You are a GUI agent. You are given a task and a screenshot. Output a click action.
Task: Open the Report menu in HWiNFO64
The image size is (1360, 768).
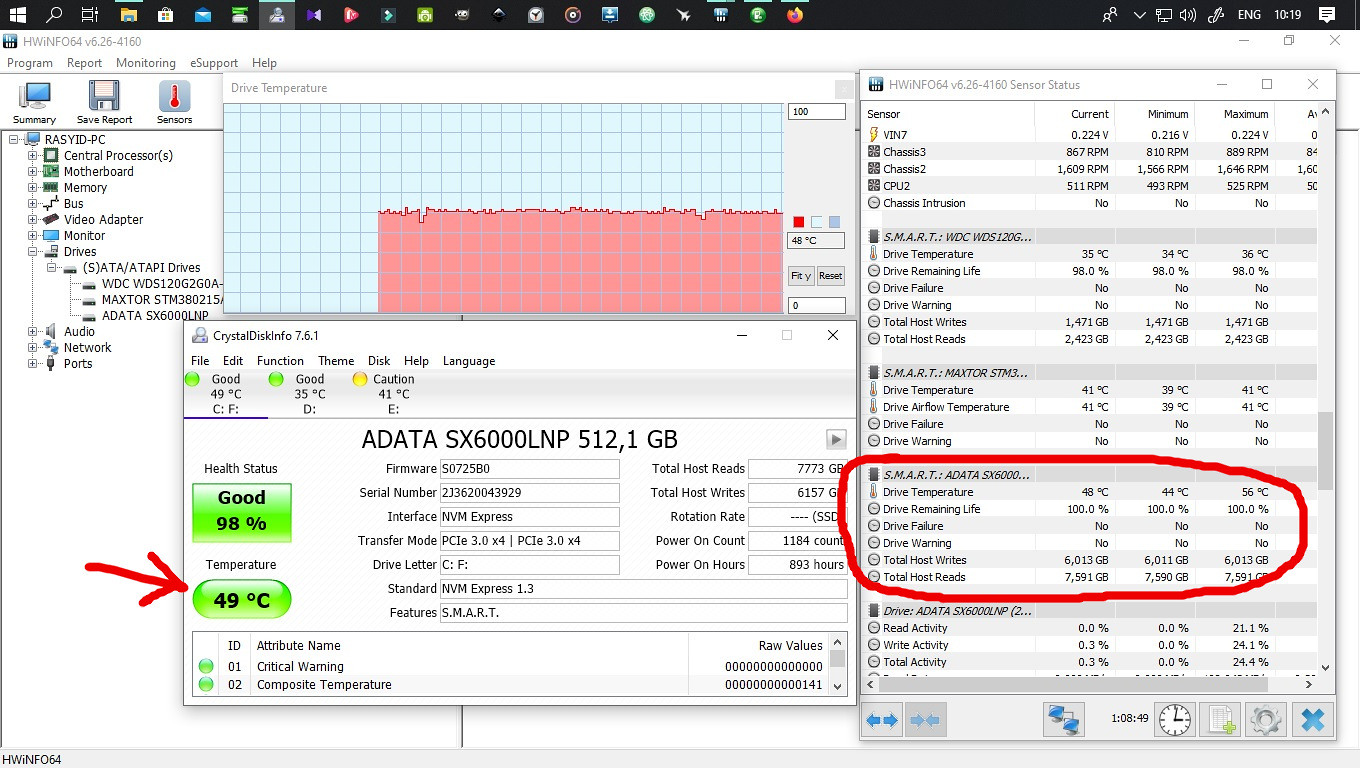84,62
